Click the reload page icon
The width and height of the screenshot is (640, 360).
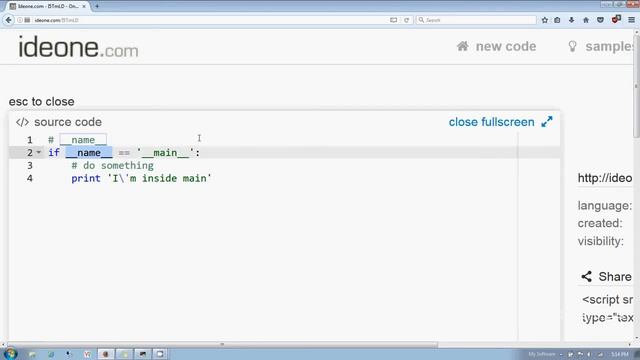click(406, 20)
